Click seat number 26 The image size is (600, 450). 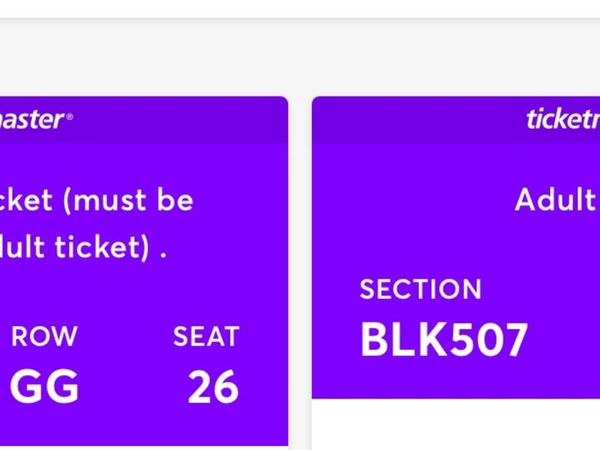(x=213, y=387)
